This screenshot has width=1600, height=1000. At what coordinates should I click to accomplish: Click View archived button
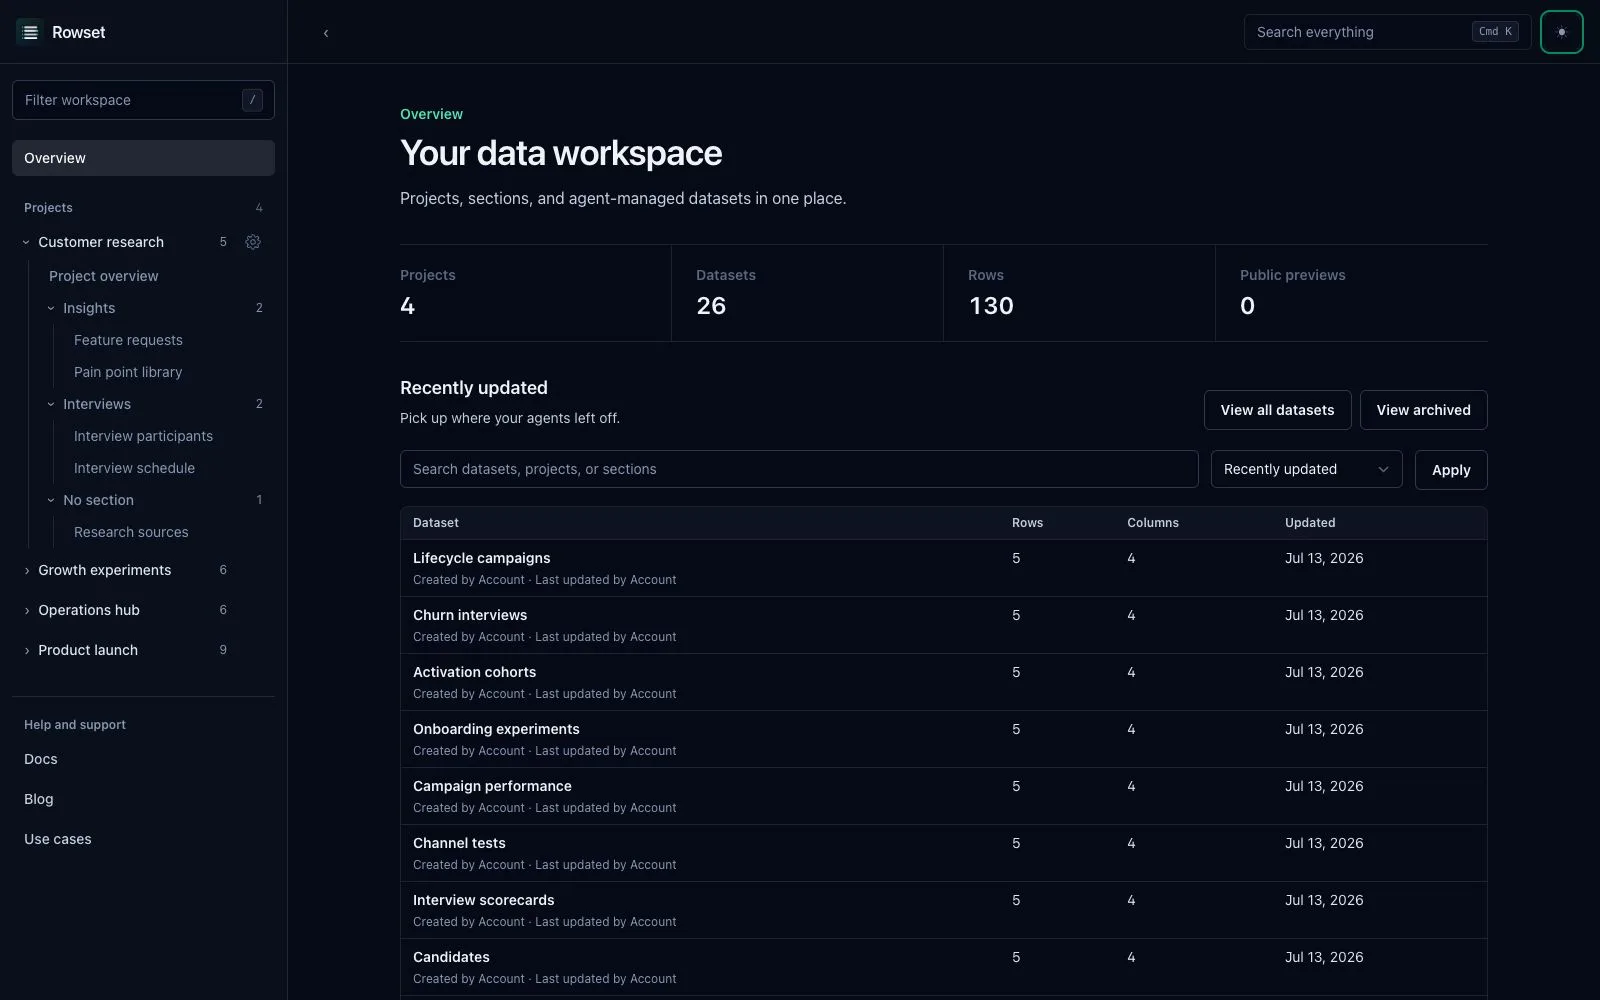pyautogui.click(x=1423, y=410)
